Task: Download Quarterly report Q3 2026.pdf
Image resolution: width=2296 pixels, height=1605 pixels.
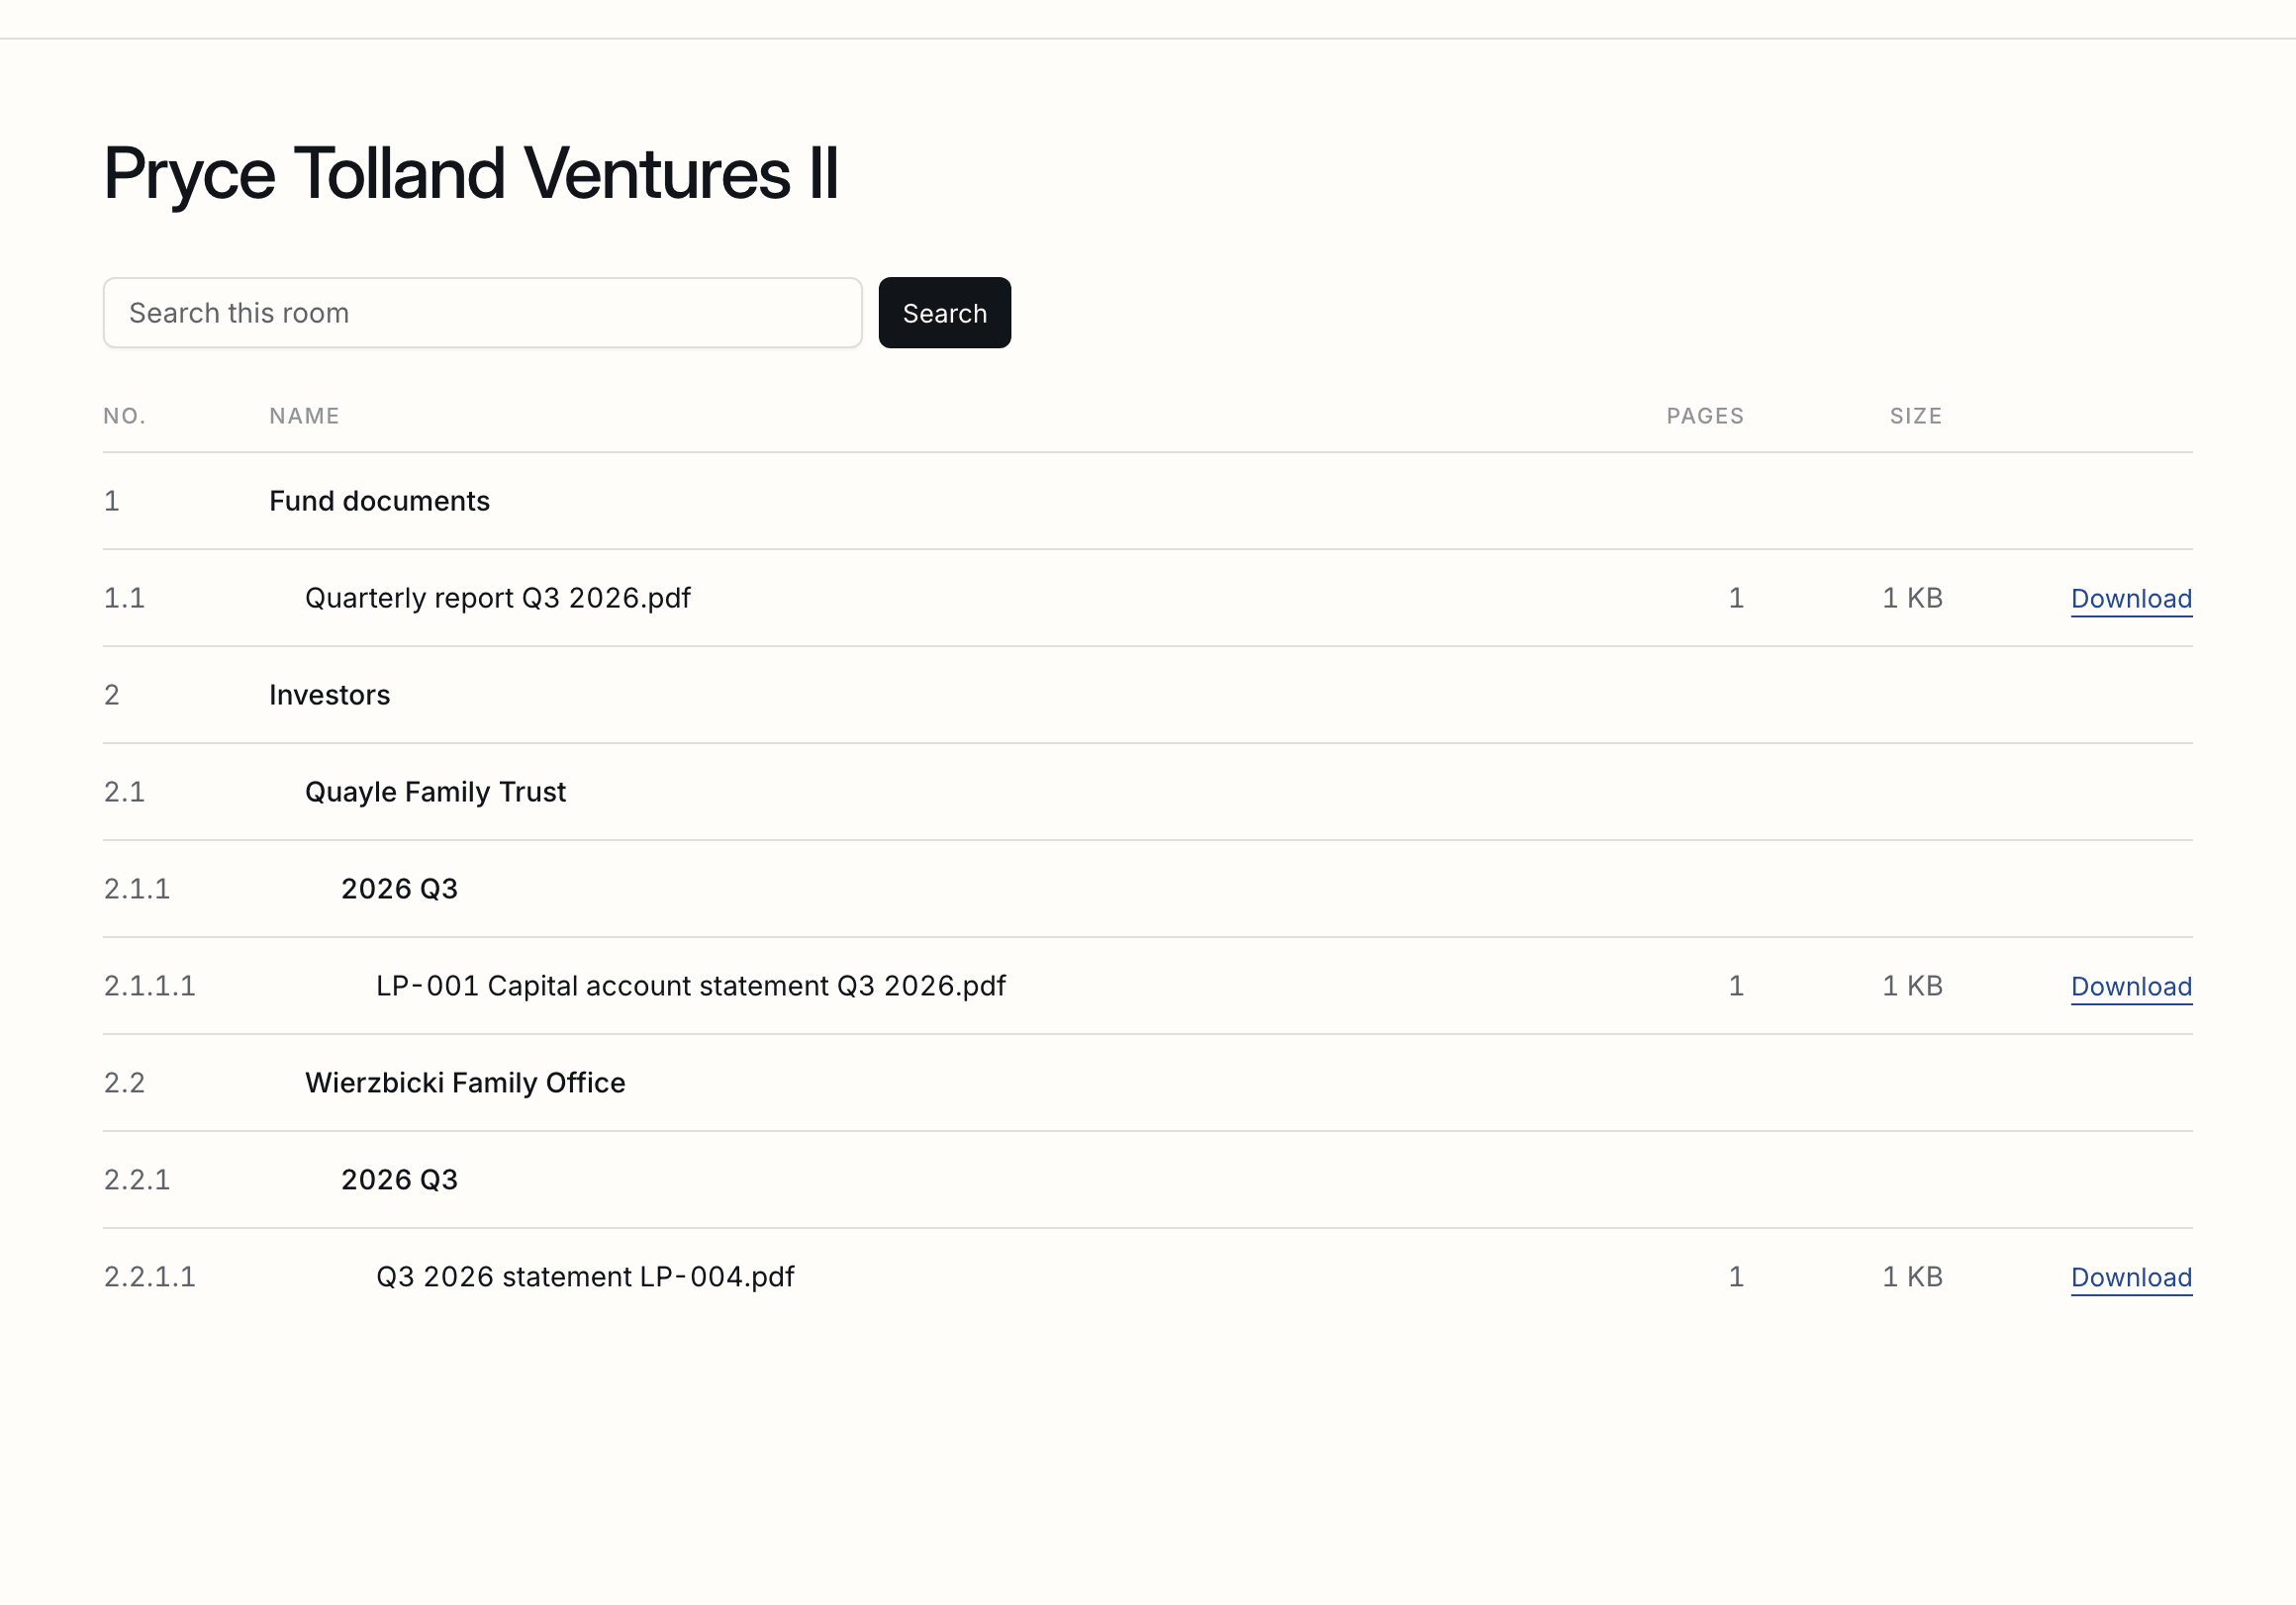Action: point(2131,598)
